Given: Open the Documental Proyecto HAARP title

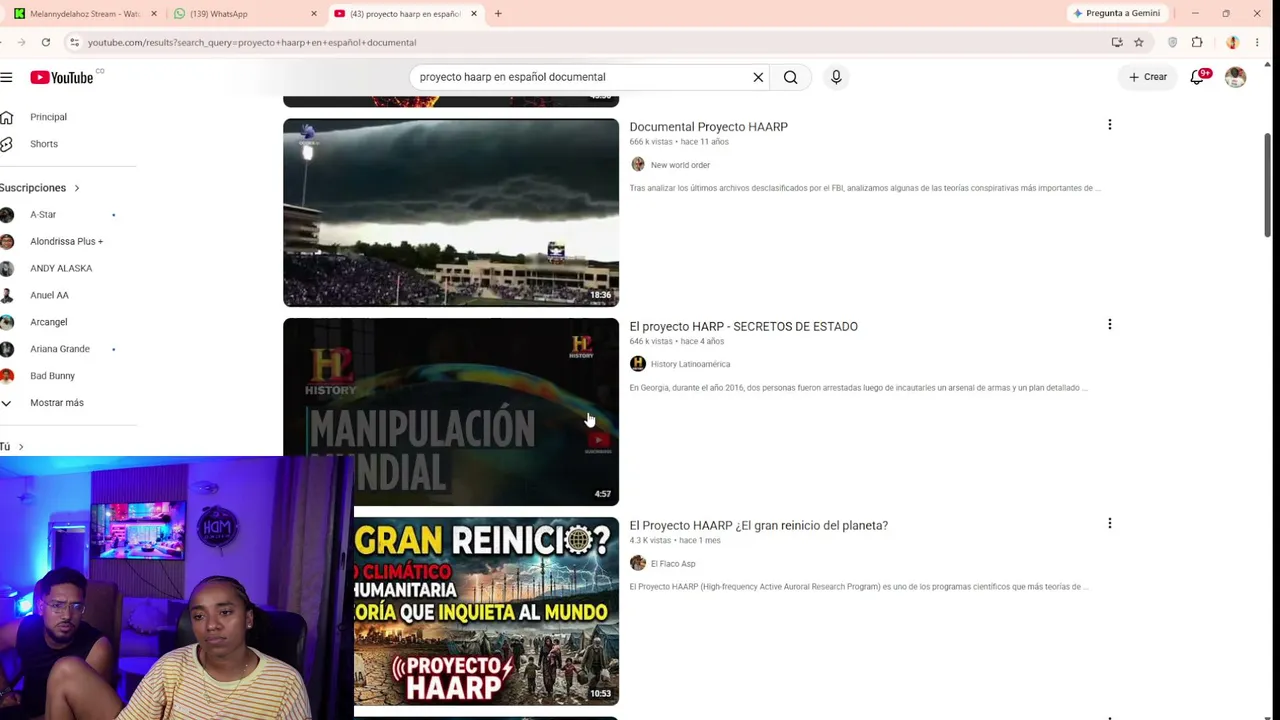Looking at the screenshot, I should (709, 127).
